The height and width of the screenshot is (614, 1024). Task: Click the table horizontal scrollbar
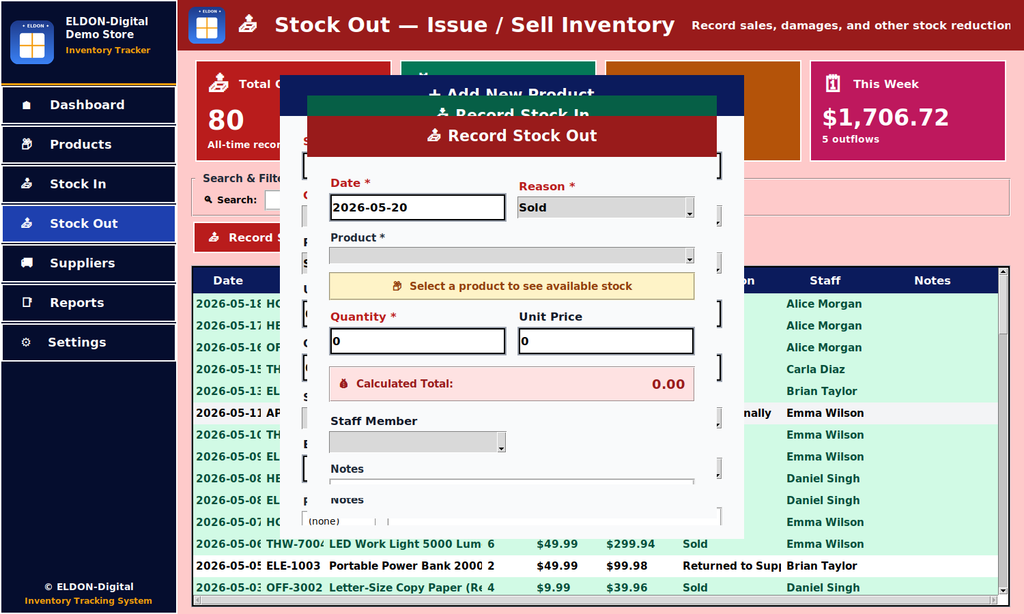tap(596, 600)
